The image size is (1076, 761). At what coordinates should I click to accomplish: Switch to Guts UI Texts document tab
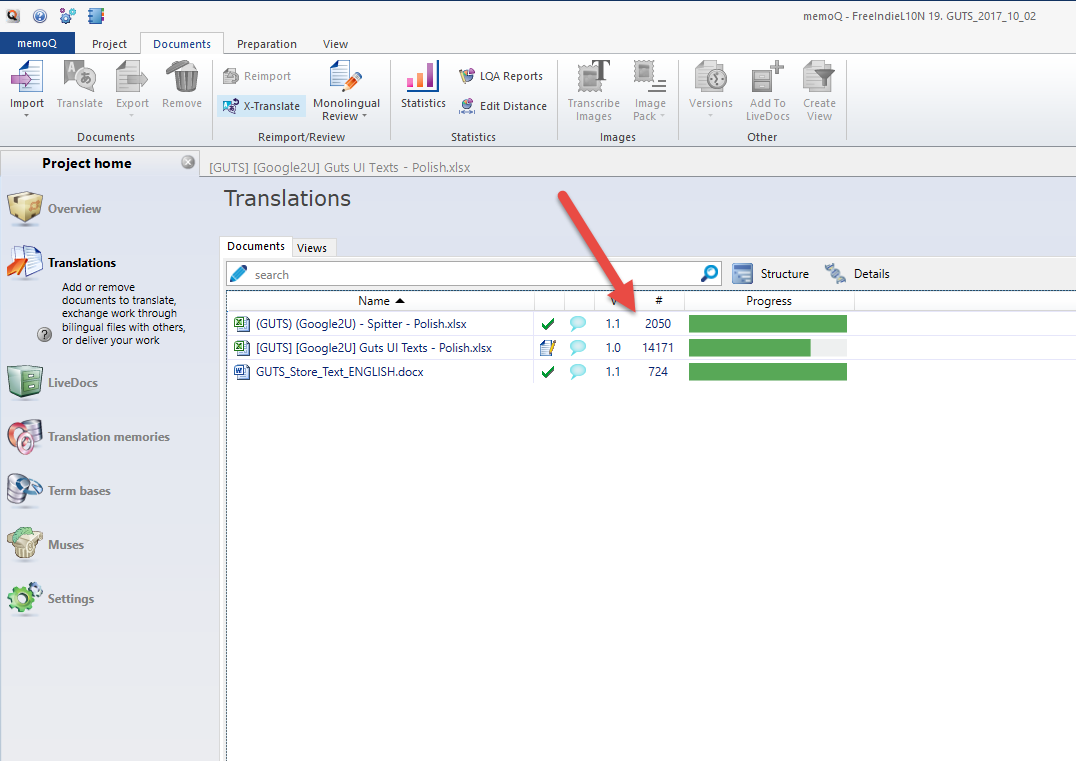(x=340, y=167)
